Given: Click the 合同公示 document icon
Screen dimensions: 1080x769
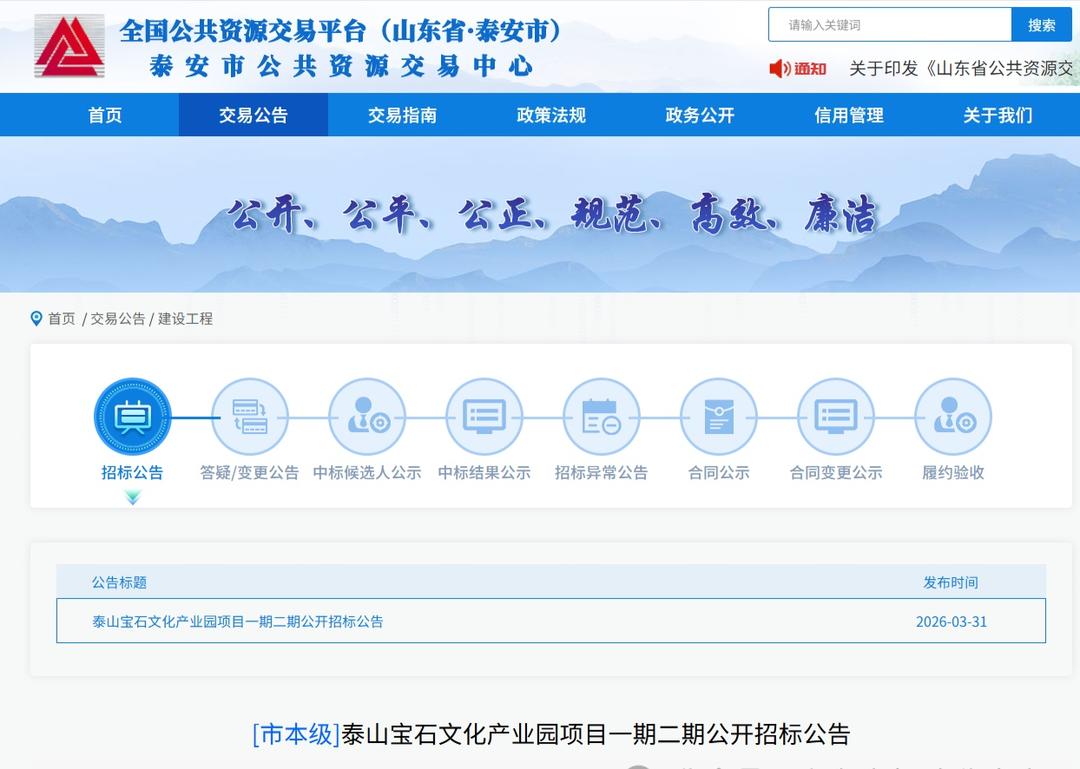Looking at the screenshot, I should [718, 416].
